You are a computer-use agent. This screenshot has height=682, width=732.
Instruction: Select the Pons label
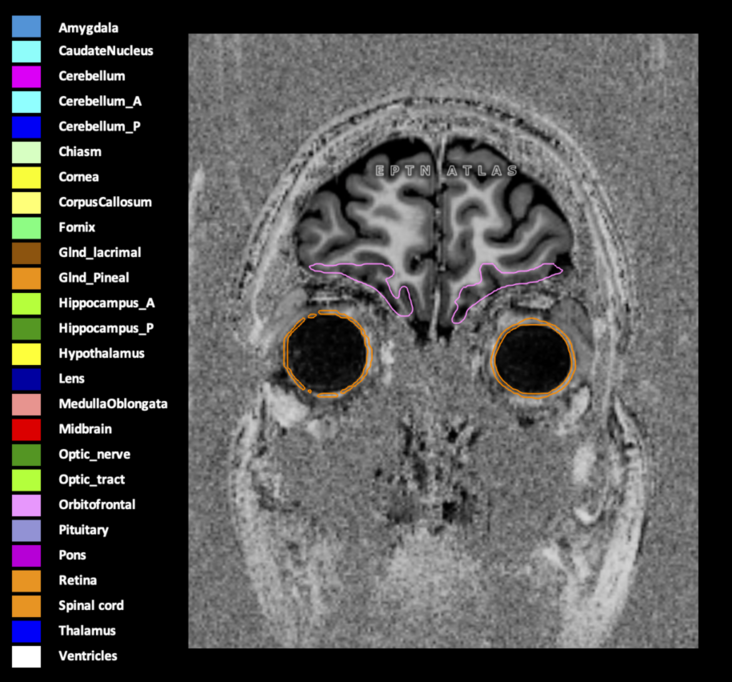pyautogui.click(x=72, y=555)
